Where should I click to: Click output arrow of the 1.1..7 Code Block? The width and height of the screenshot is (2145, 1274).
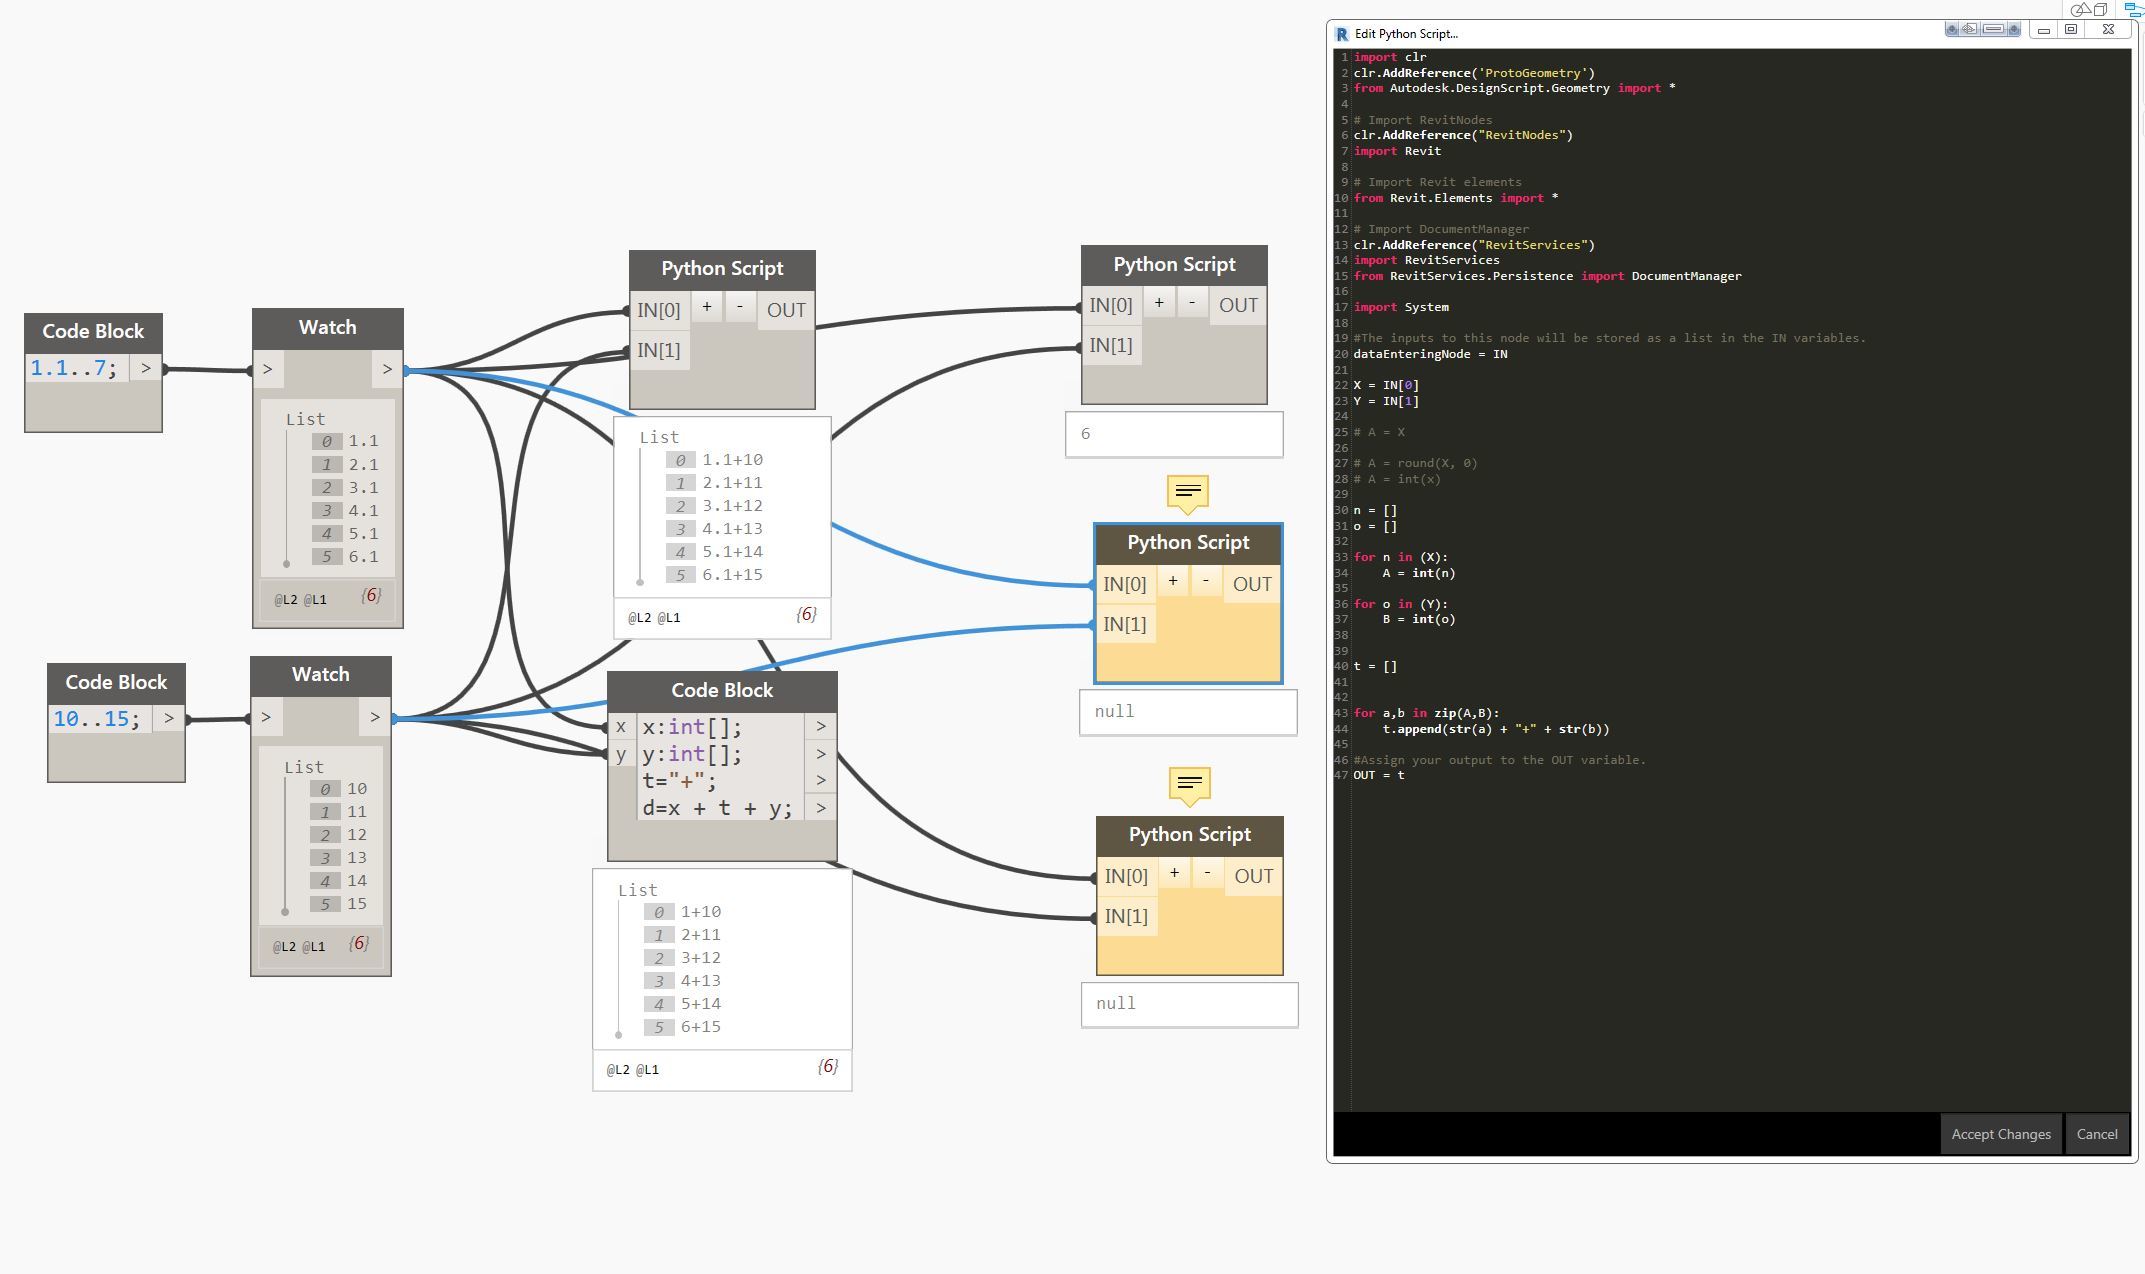point(146,368)
